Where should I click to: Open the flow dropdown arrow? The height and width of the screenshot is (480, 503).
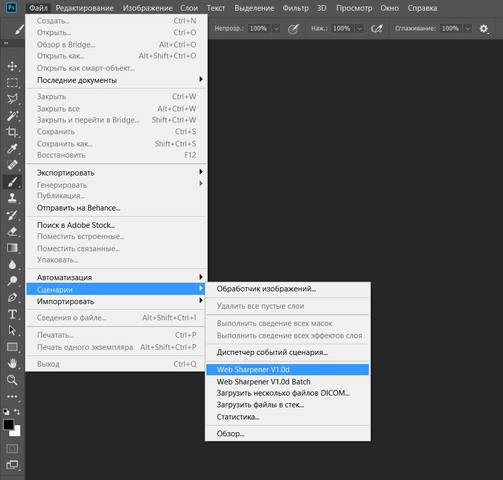[359, 29]
